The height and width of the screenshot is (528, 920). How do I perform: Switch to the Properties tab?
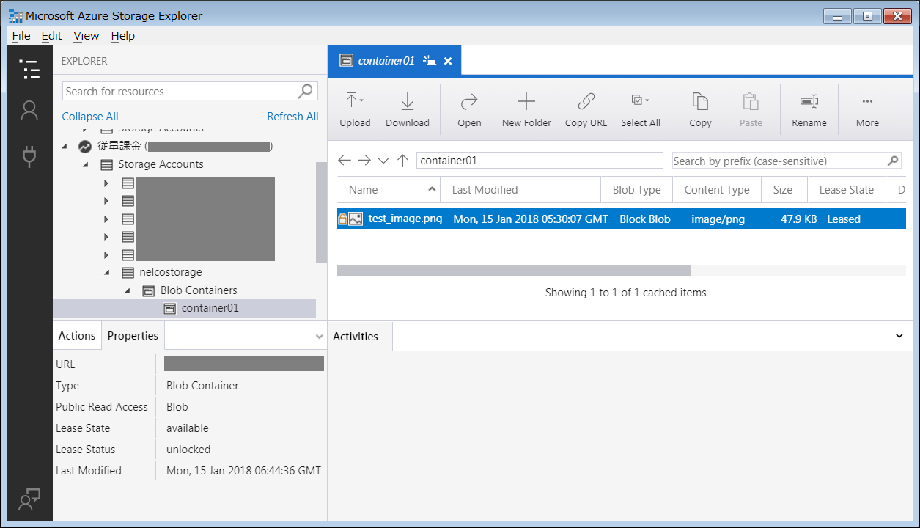[x=133, y=336]
